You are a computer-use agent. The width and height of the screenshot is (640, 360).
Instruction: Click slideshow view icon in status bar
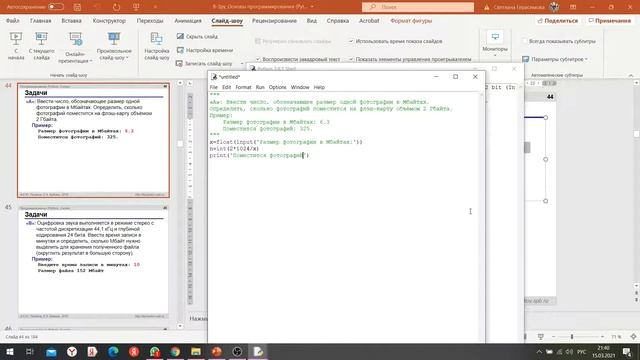[540, 337]
